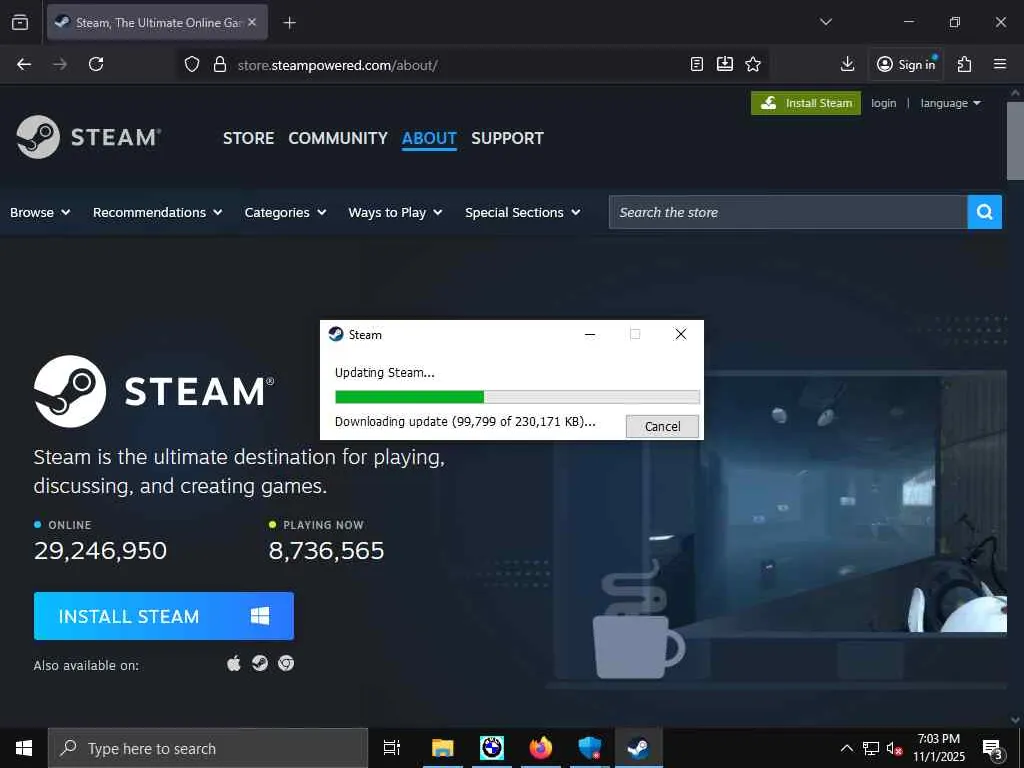Screen dimensions: 1024x768
Task: Close the Steam browser tab
Action: pos(252,22)
